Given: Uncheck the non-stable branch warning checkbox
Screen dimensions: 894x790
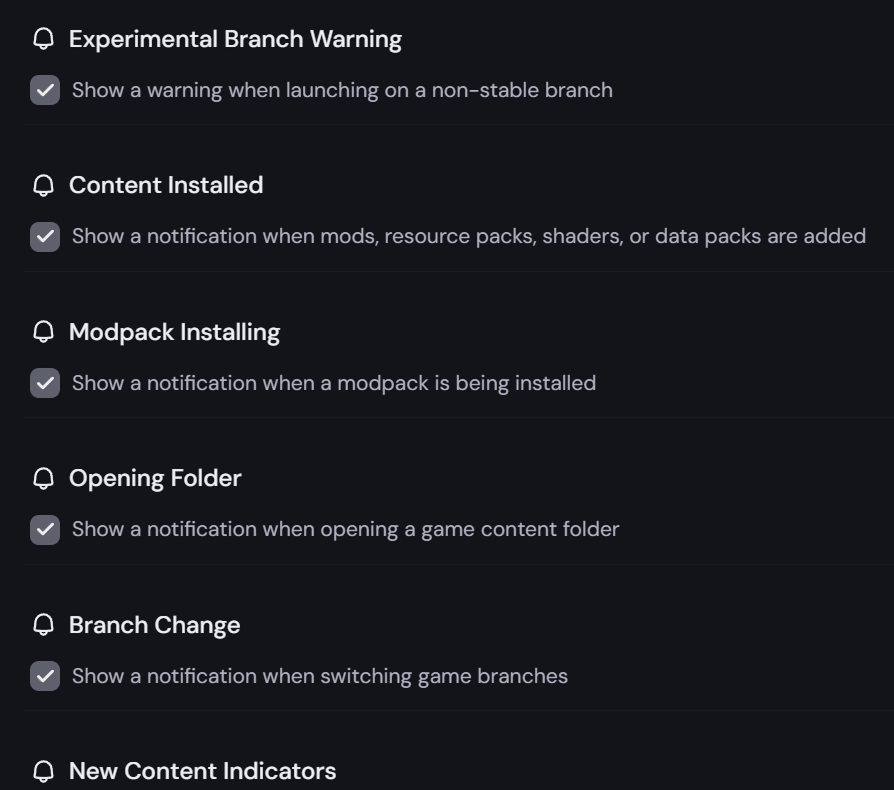Looking at the screenshot, I should [x=45, y=90].
